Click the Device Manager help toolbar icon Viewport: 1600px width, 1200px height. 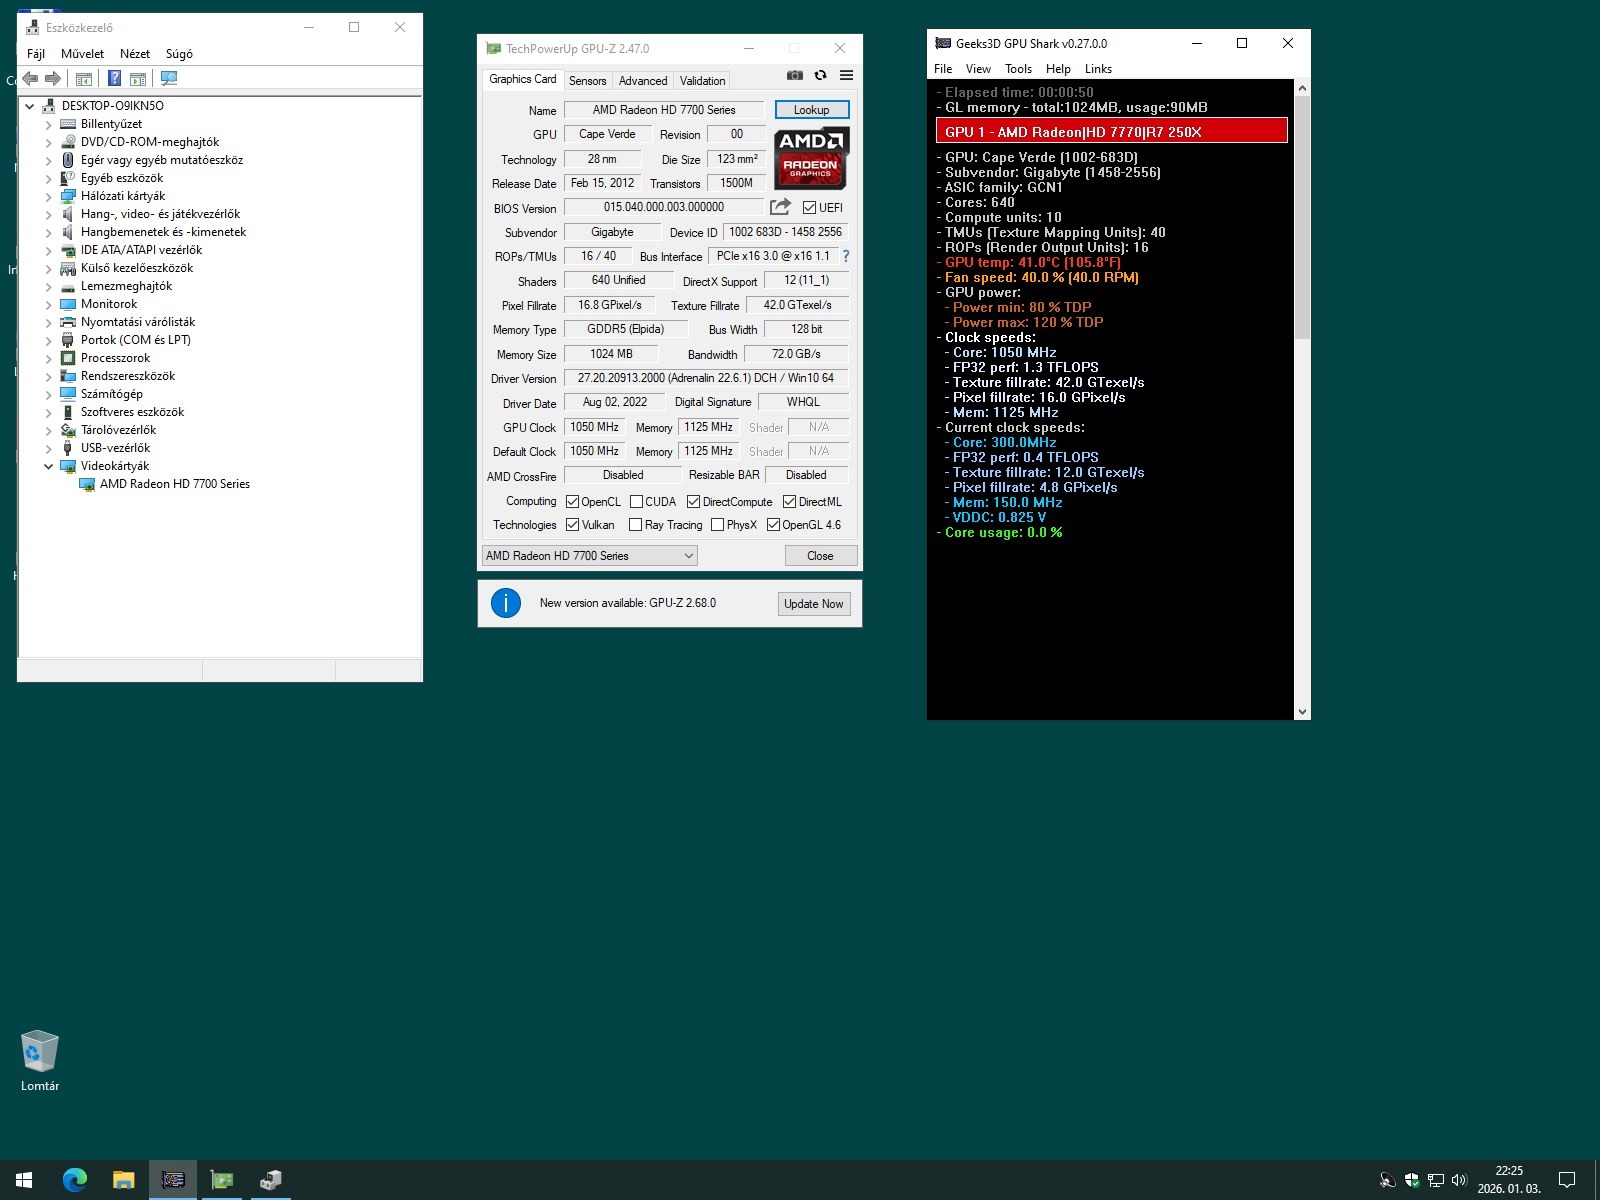click(115, 78)
